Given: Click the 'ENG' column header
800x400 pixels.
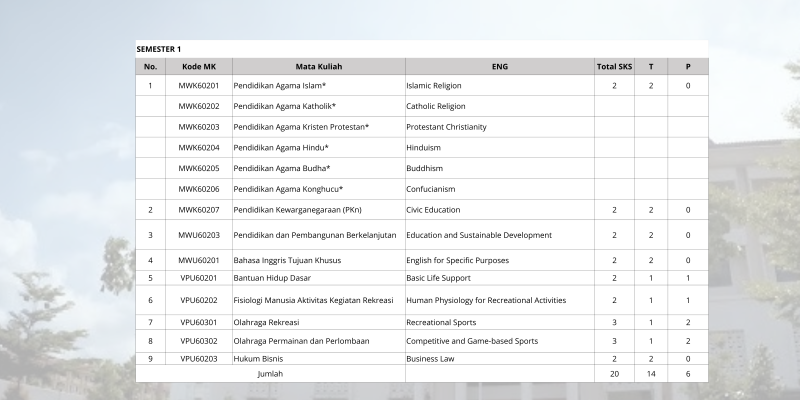Looking at the screenshot, I should [500, 66].
